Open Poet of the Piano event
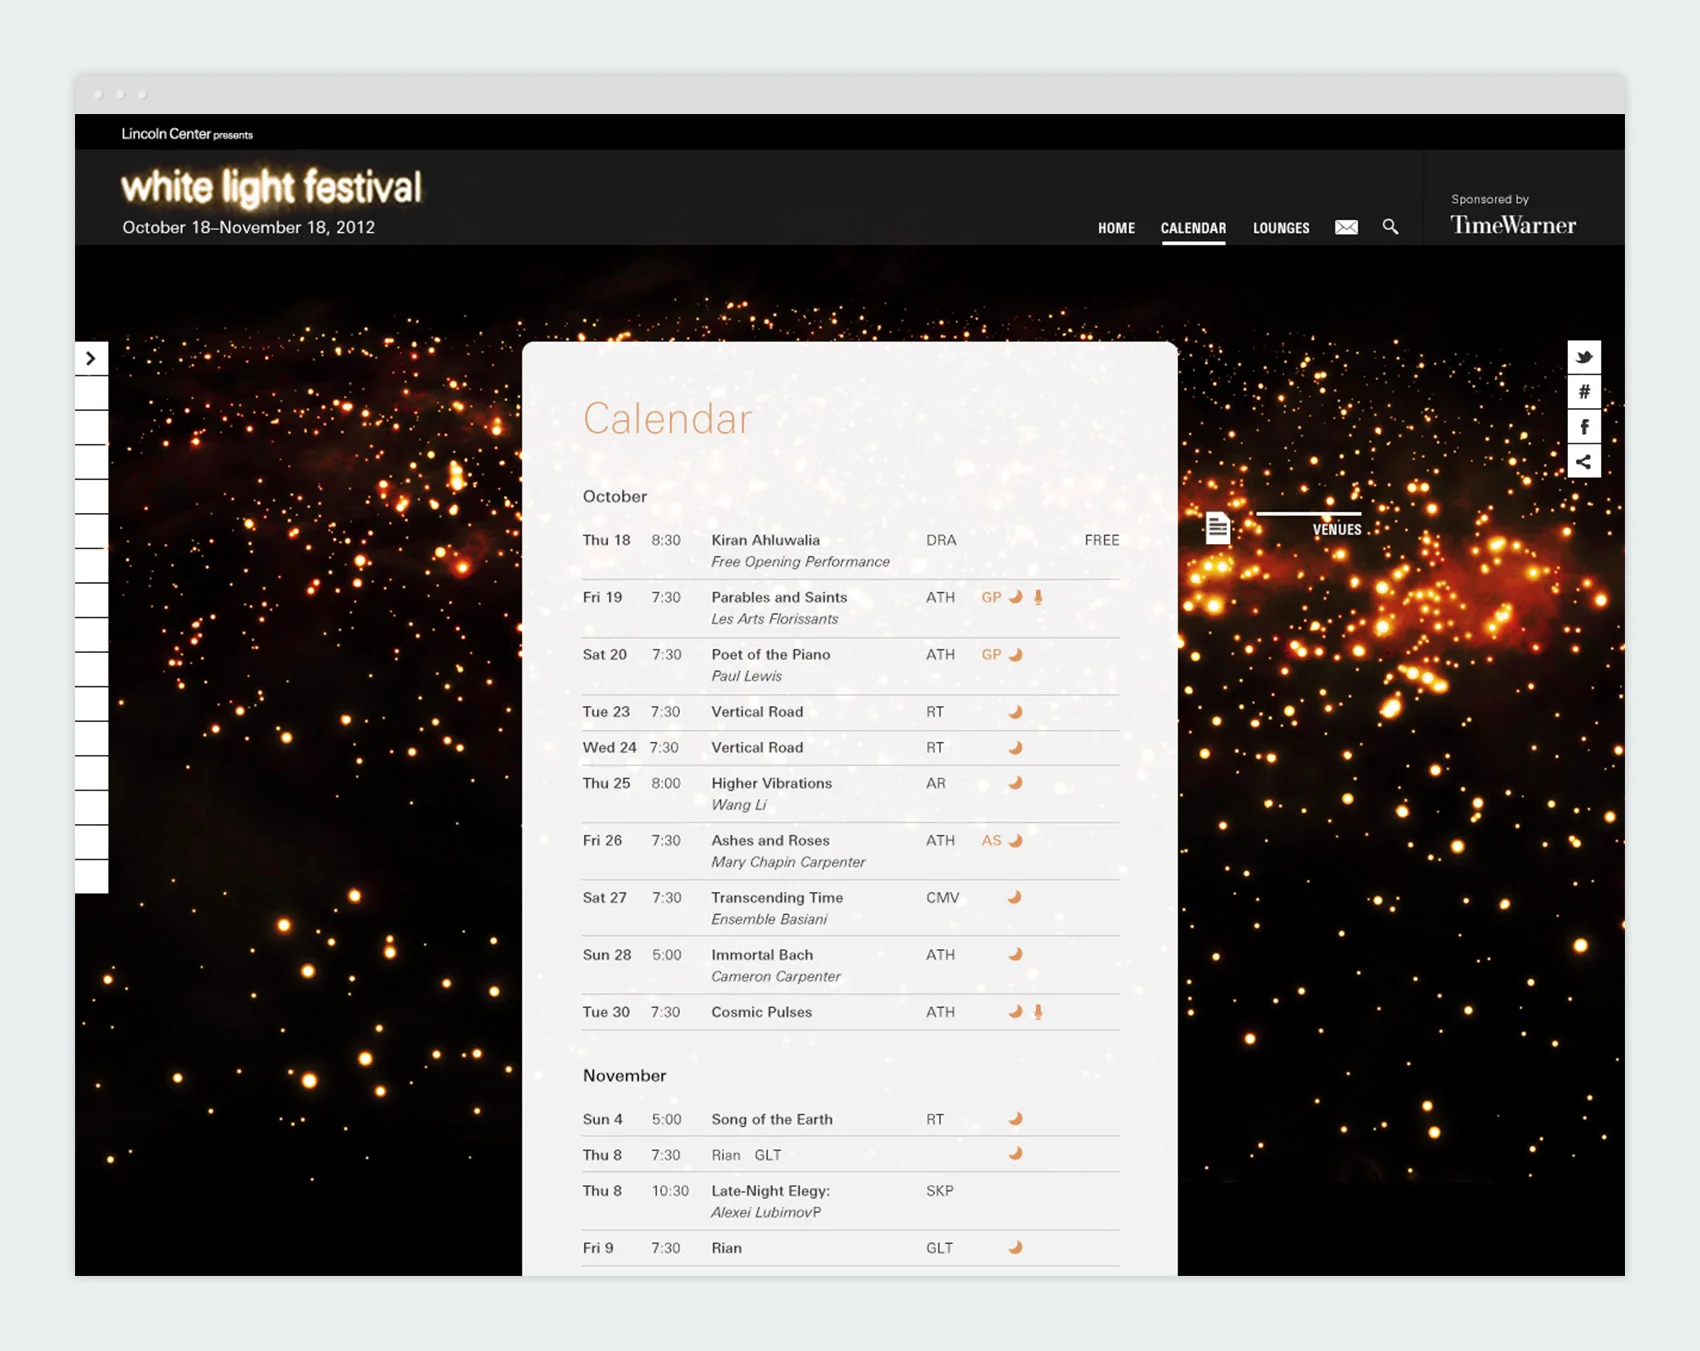Screen dimensions: 1700x1351 tap(770, 655)
